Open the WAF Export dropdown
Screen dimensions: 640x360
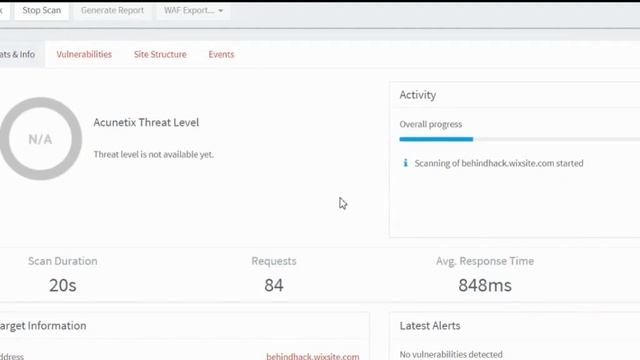(193, 11)
